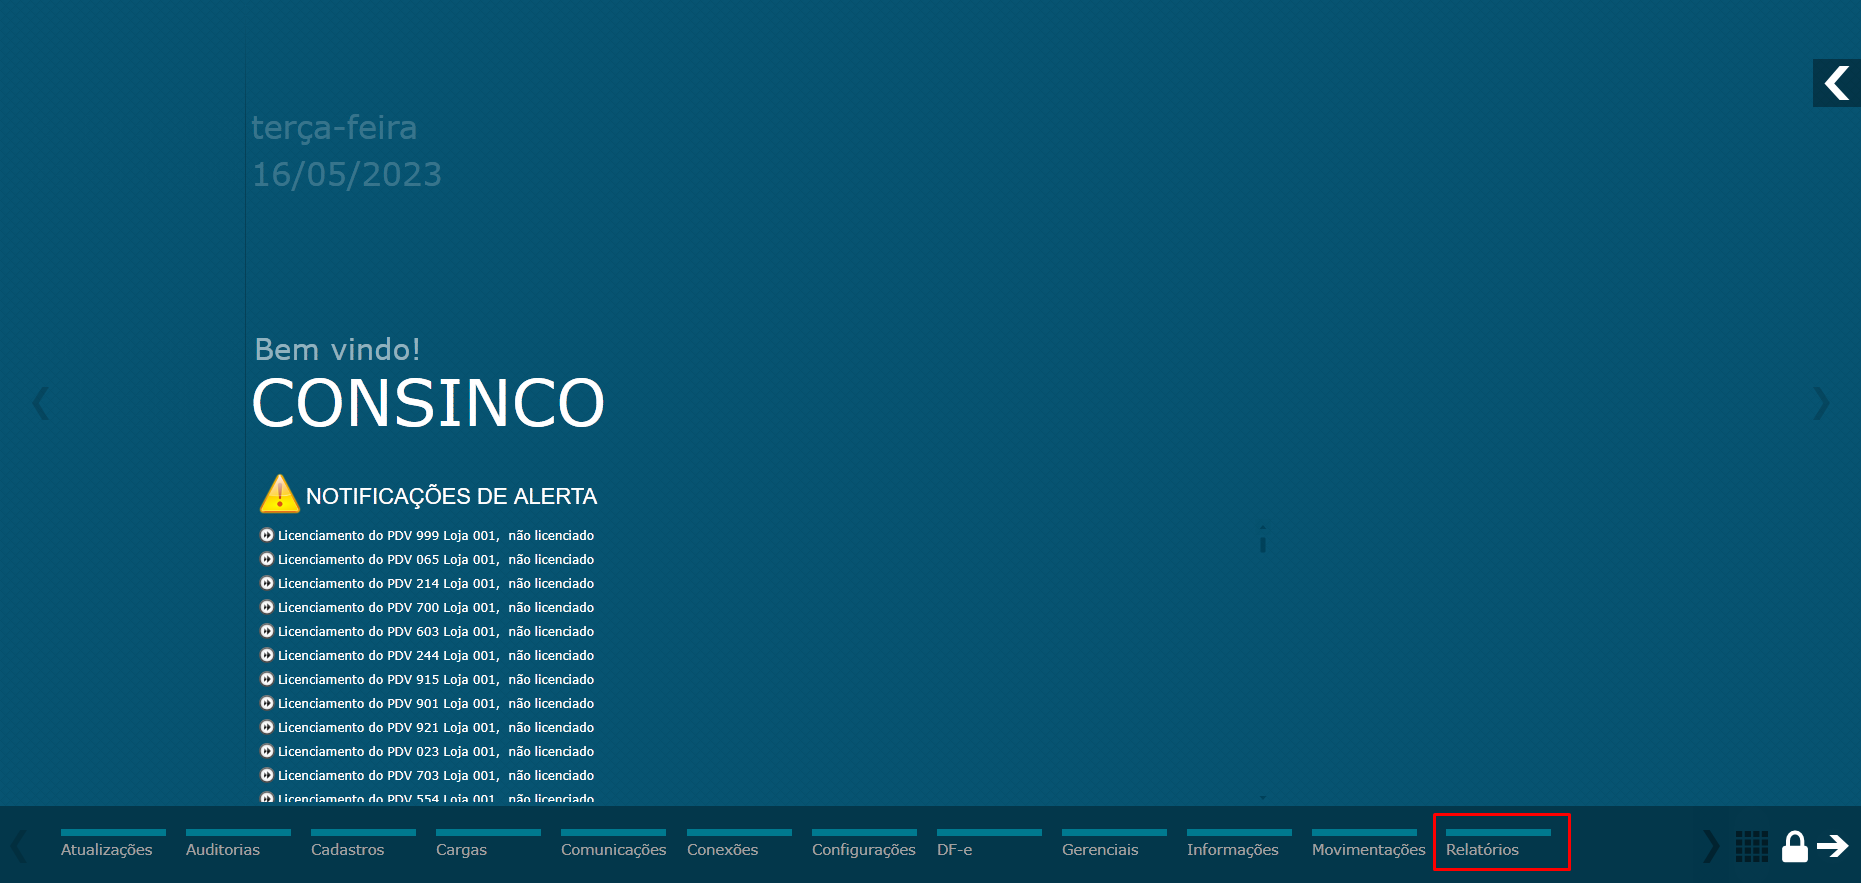Screen dimensions: 1861x883
Task: Click the terça-feira weekday label
Action: 334,128
